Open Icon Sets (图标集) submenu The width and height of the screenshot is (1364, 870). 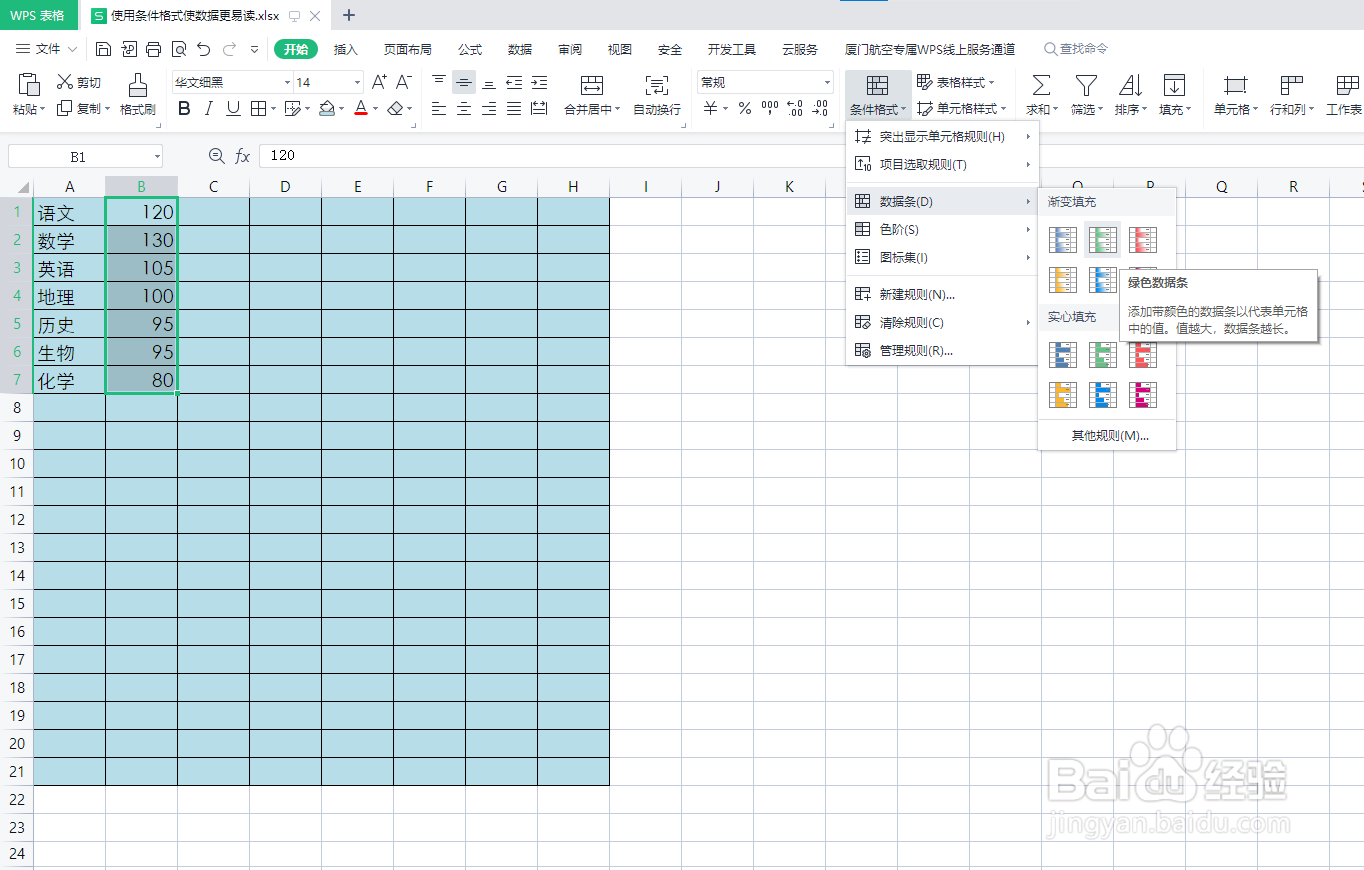pyautogui.click(x=943, y=258)
